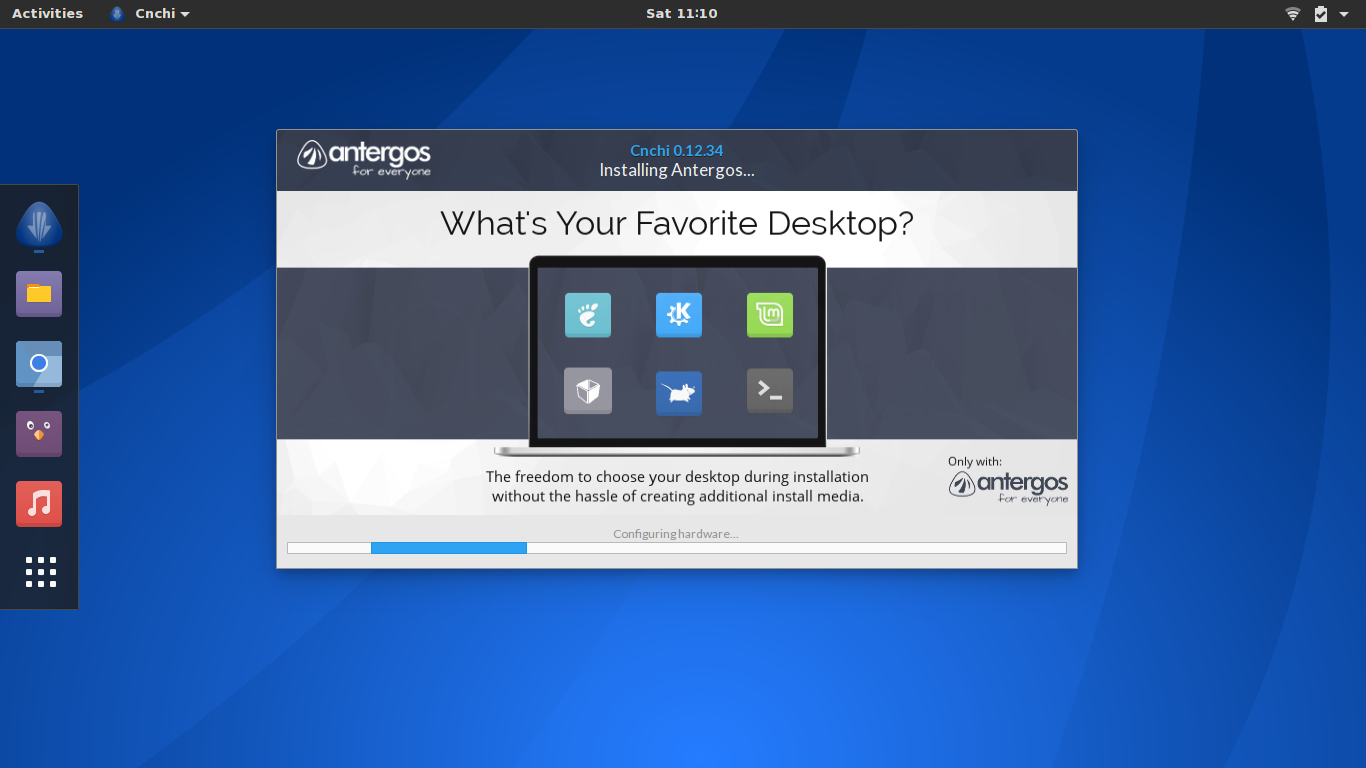
Task: Click the 'Only with: antergos' branding
Action: click(x=1008, y=480)
